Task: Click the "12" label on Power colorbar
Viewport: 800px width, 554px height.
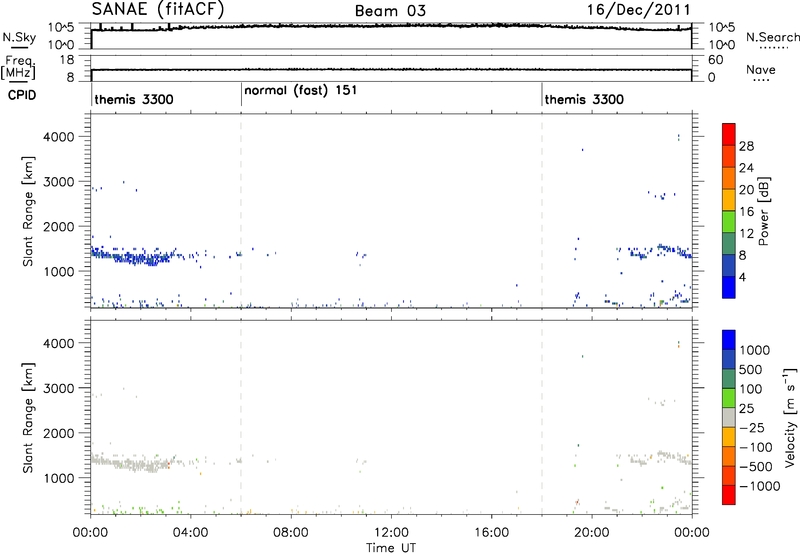Action: 746,233
